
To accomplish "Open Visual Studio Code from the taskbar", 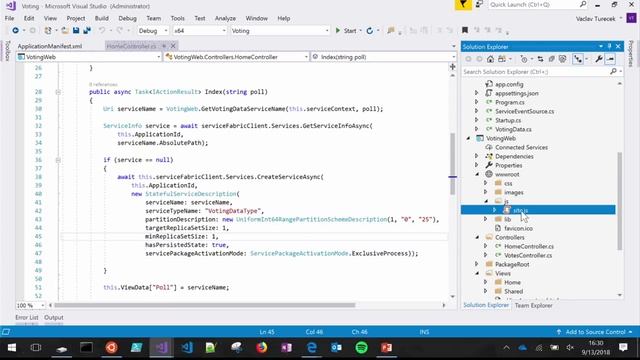I will click(187, 347).
